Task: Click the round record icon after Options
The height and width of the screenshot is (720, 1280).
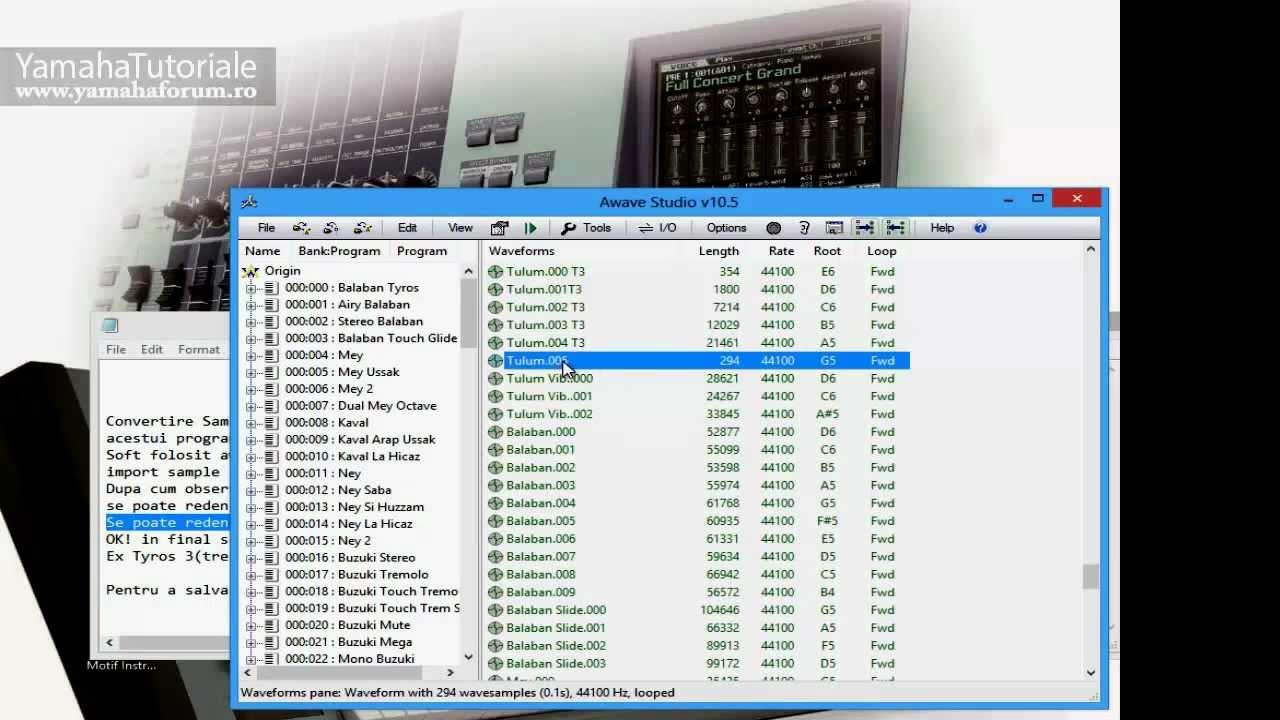Action: pyautogui.click(x=773, y=228)
